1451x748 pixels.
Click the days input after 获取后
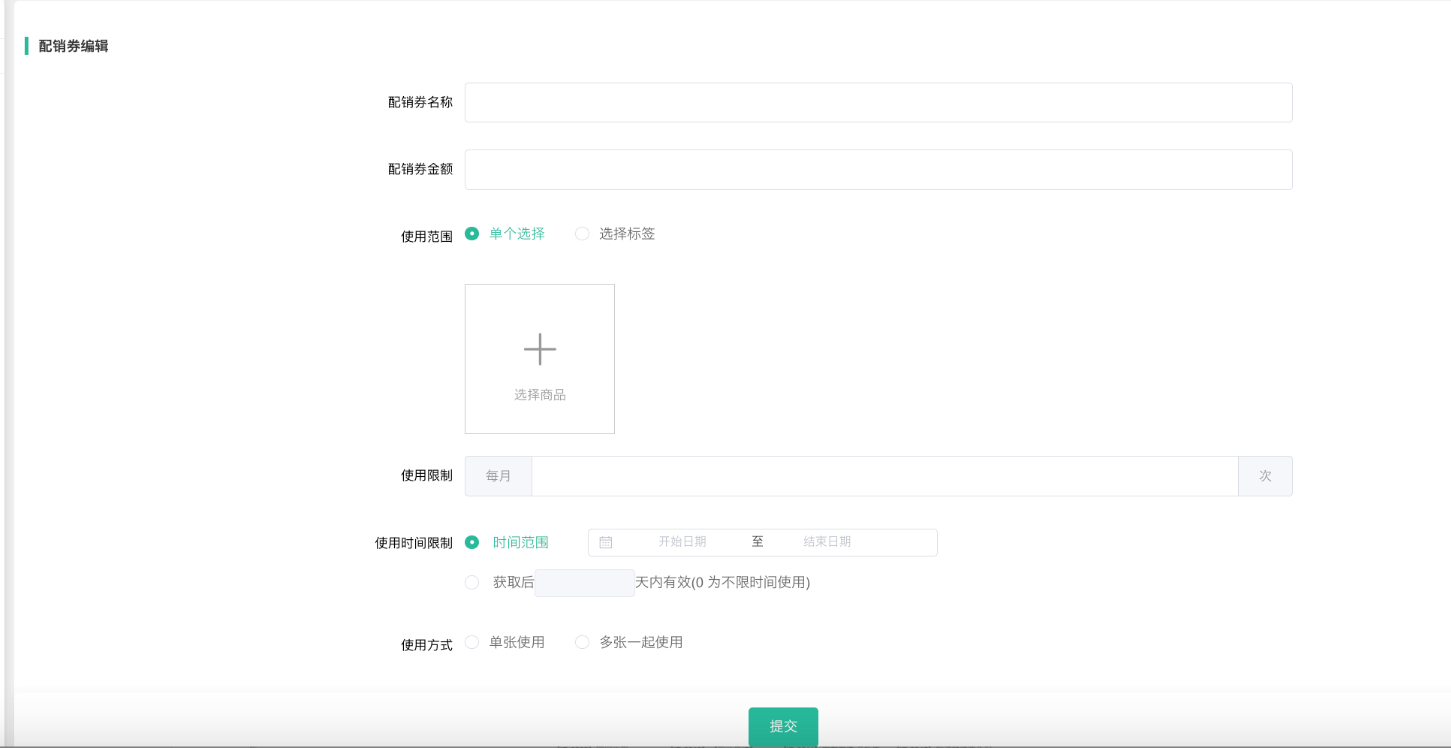[x=584, y=583]
